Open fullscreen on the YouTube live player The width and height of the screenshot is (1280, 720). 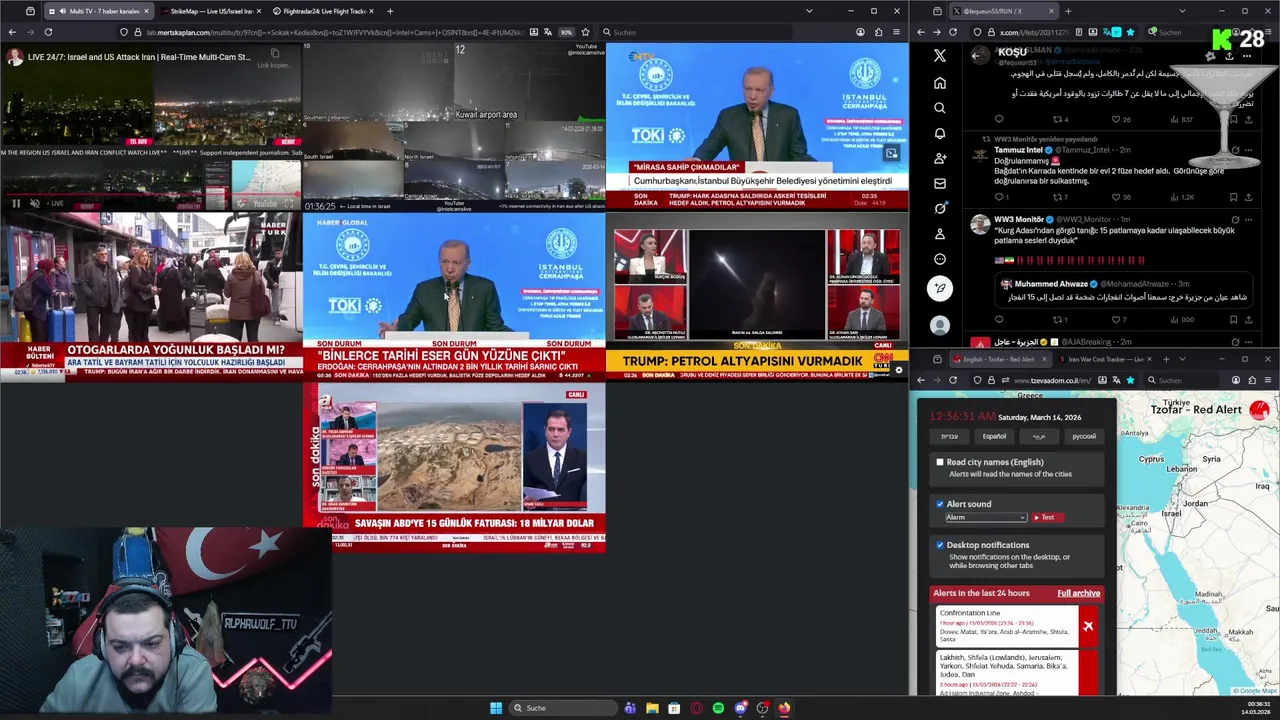pyautogui.click(x=290, y=203)
